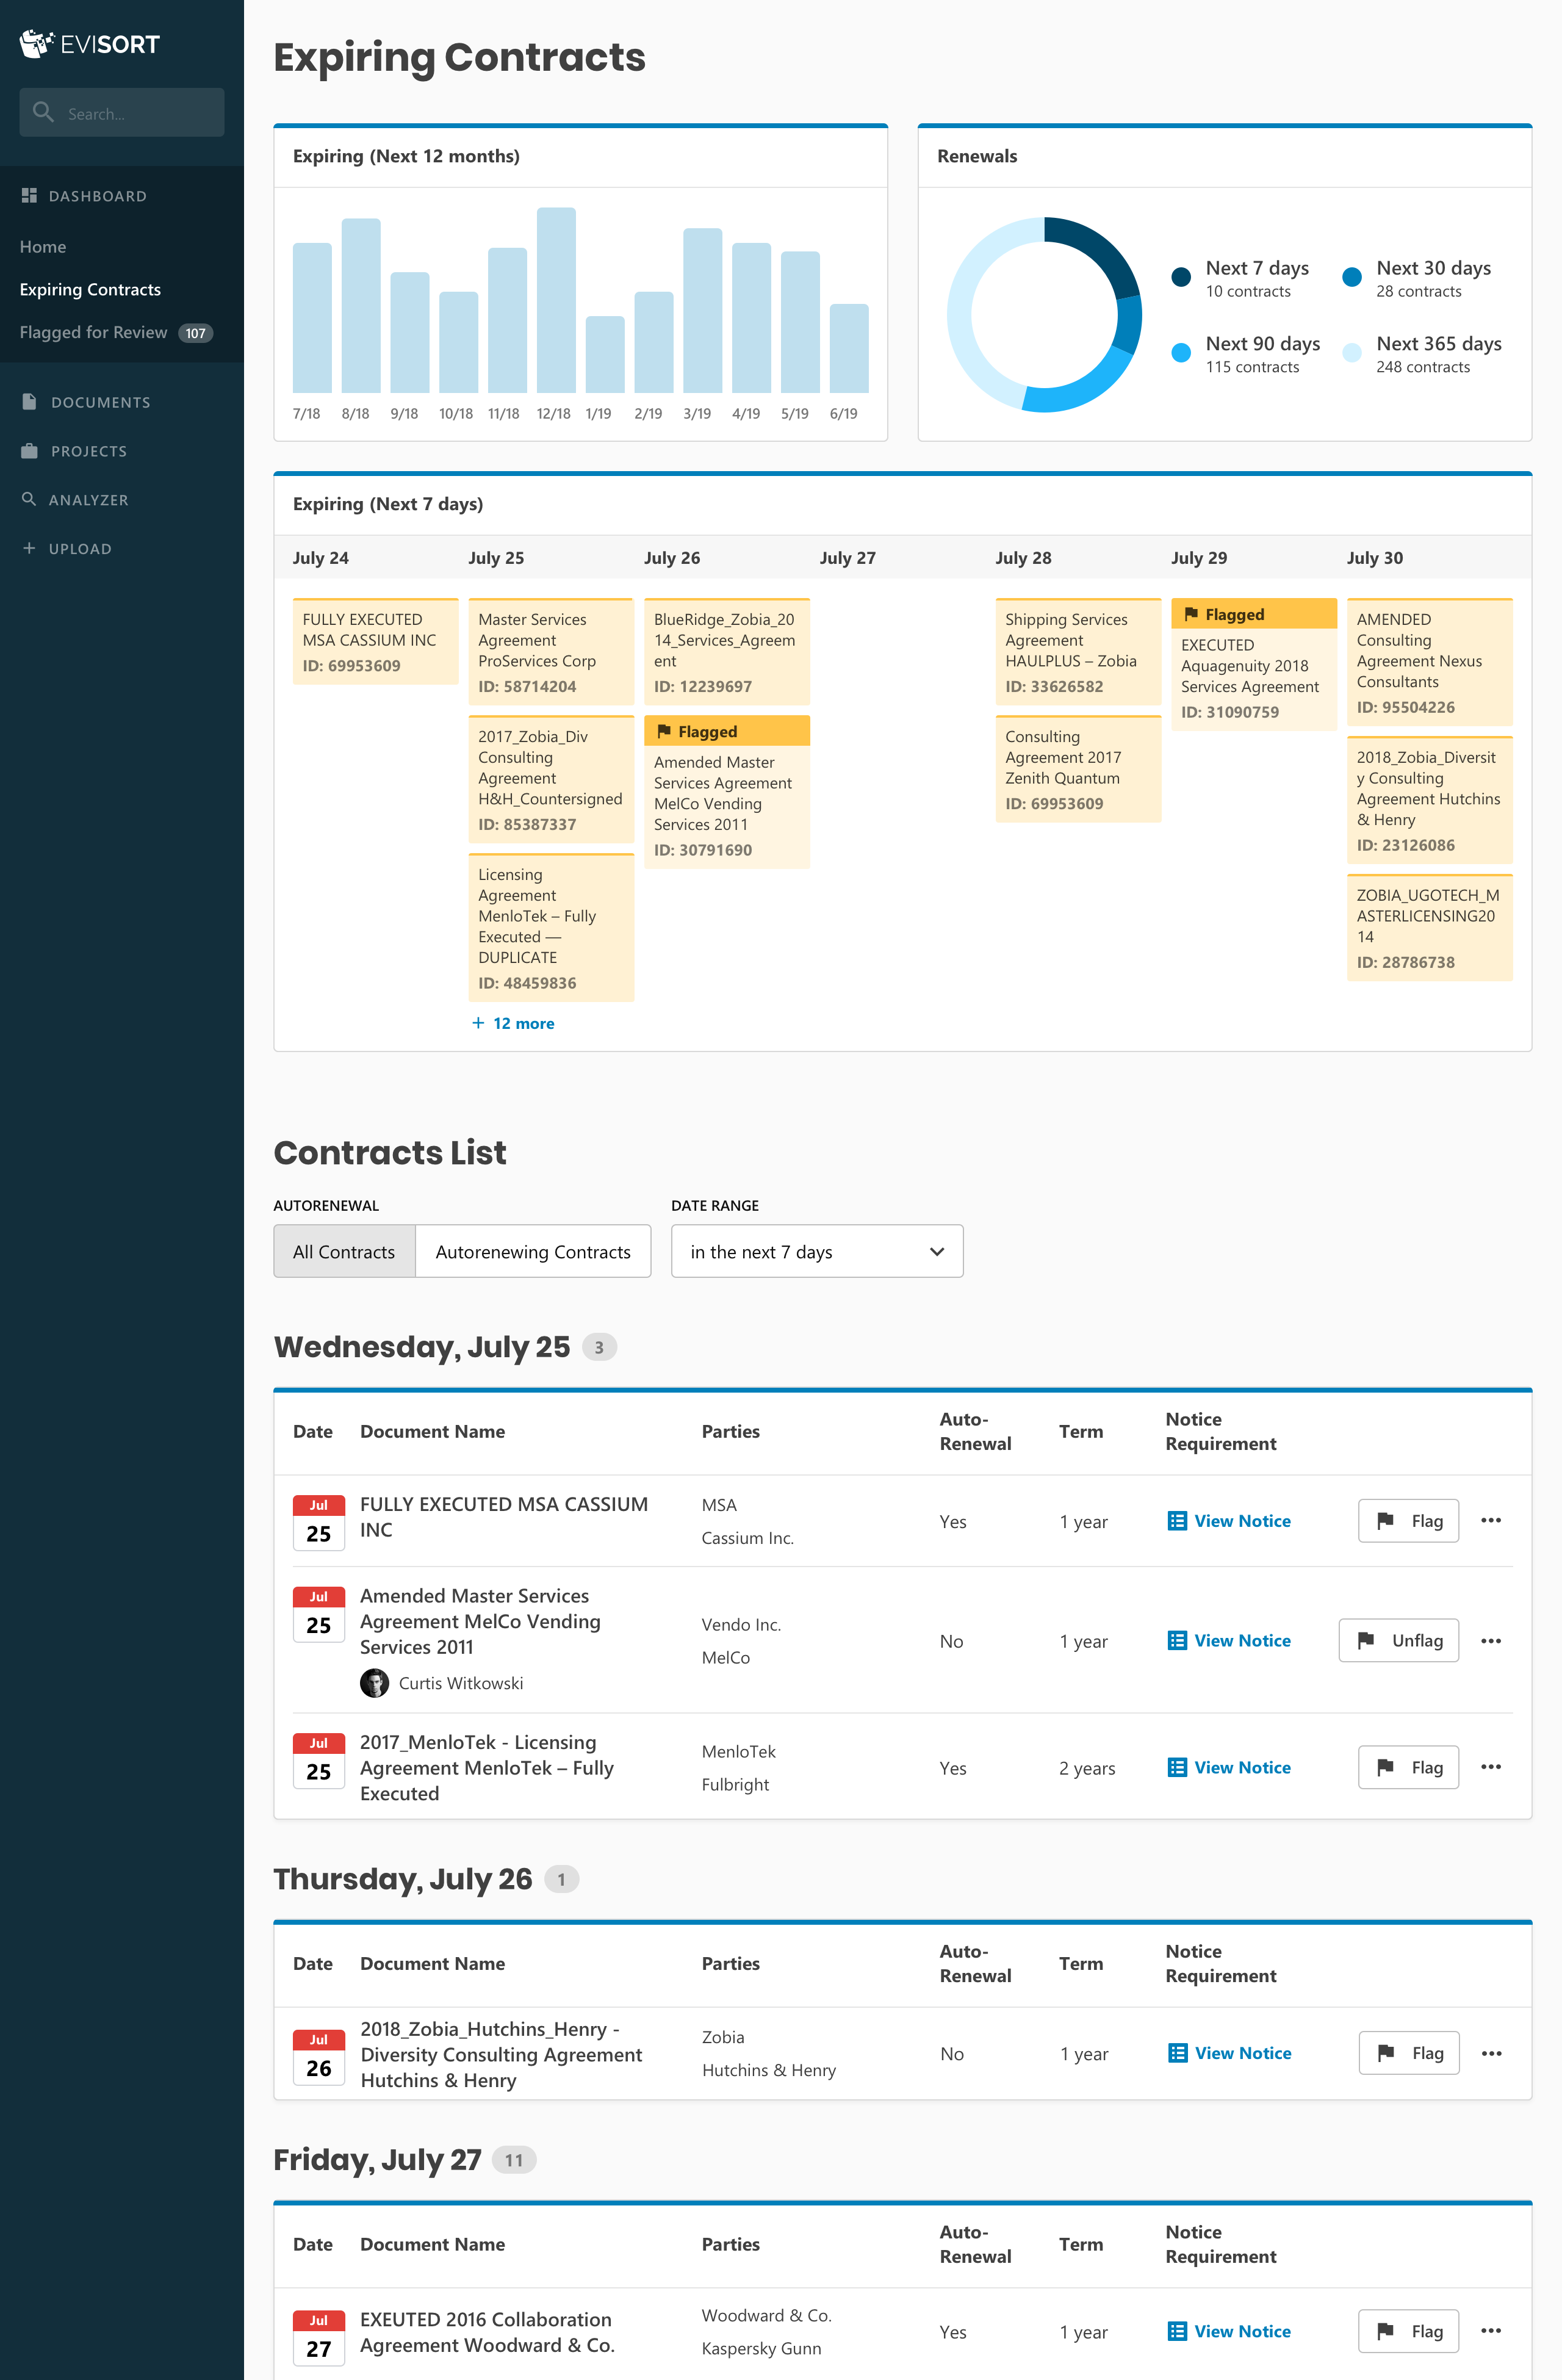The width and height of the screenshot is (1562, 2380).
Task: Open more options for FULLY EXECUTED MSA CASSIUM
Action: click(1490, 1520)
